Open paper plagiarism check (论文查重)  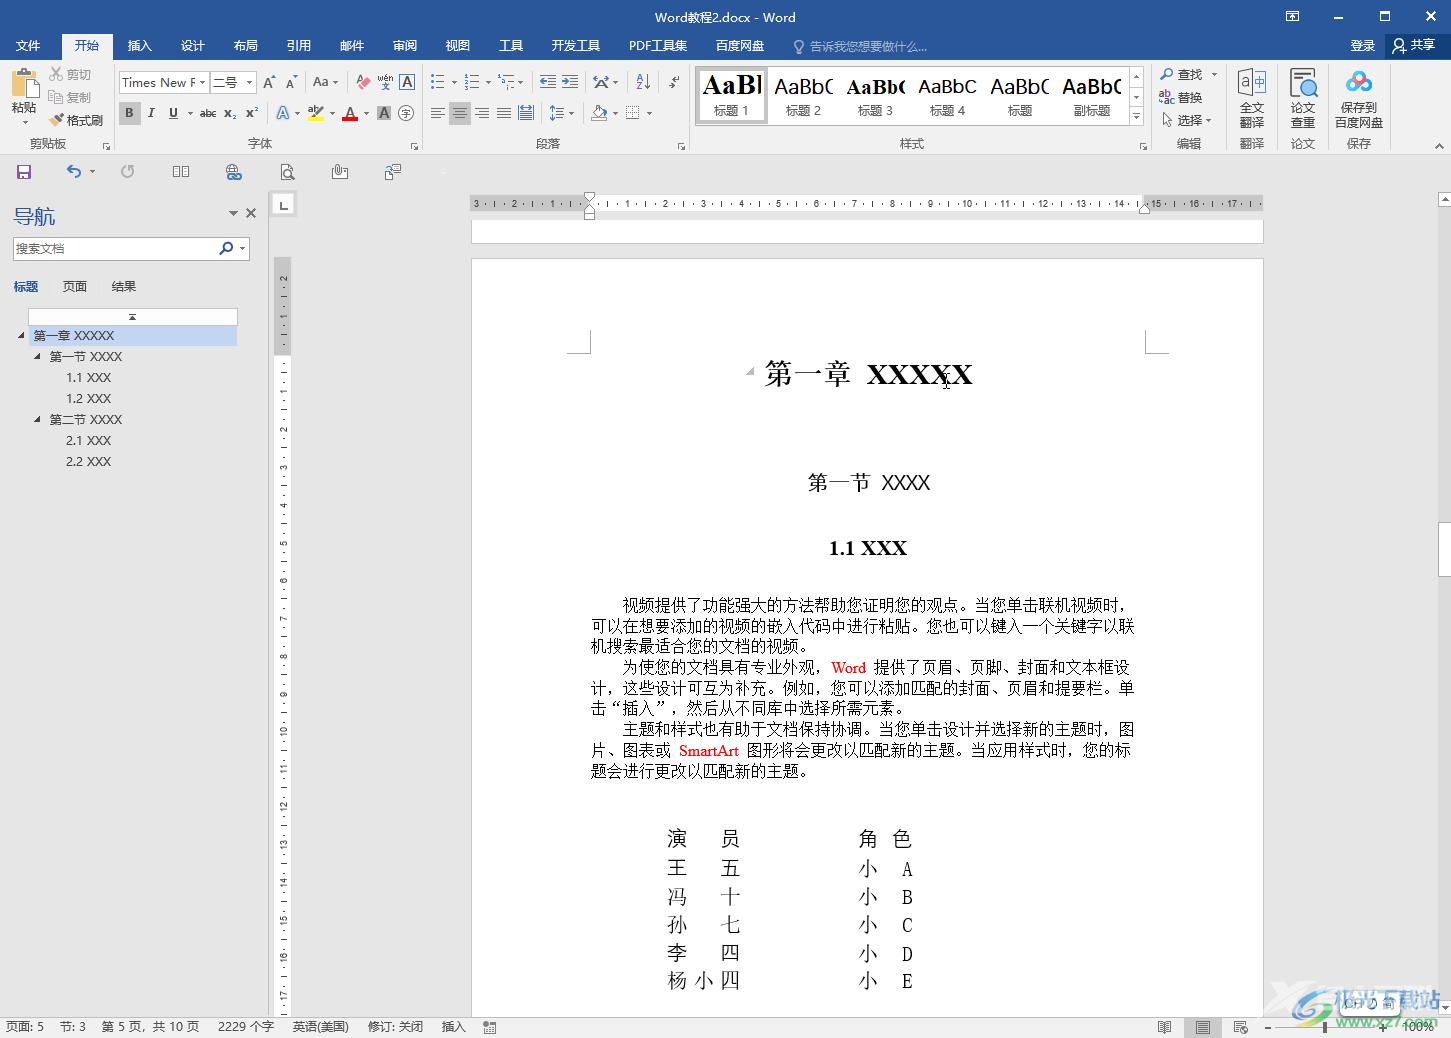pyautogui.click(x=1303, y=98)
